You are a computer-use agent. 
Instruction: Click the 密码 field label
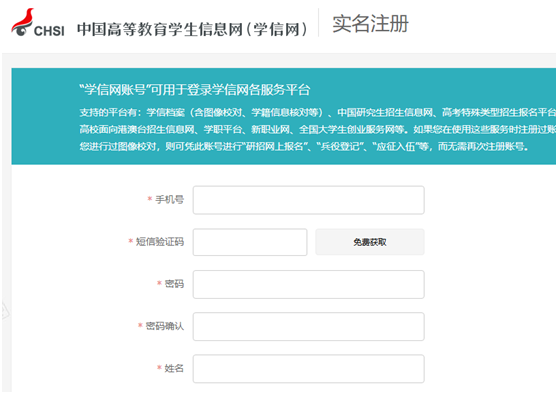(174, 284)
